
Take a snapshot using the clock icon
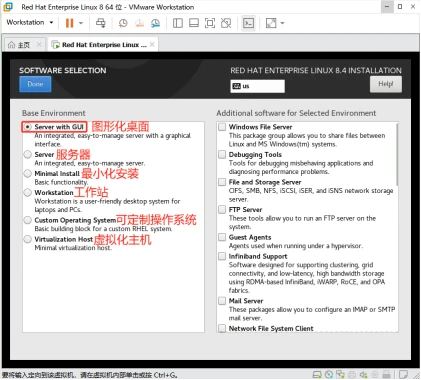tap(123, 23)
